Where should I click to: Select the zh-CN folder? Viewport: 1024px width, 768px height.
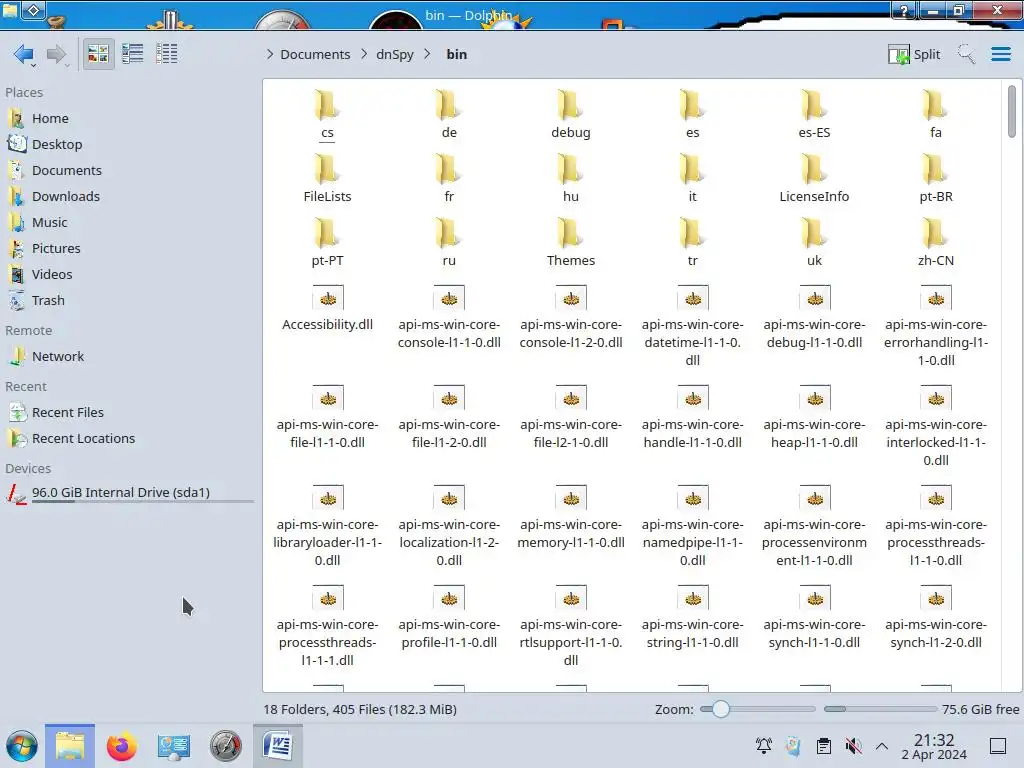tap(936, 243)
